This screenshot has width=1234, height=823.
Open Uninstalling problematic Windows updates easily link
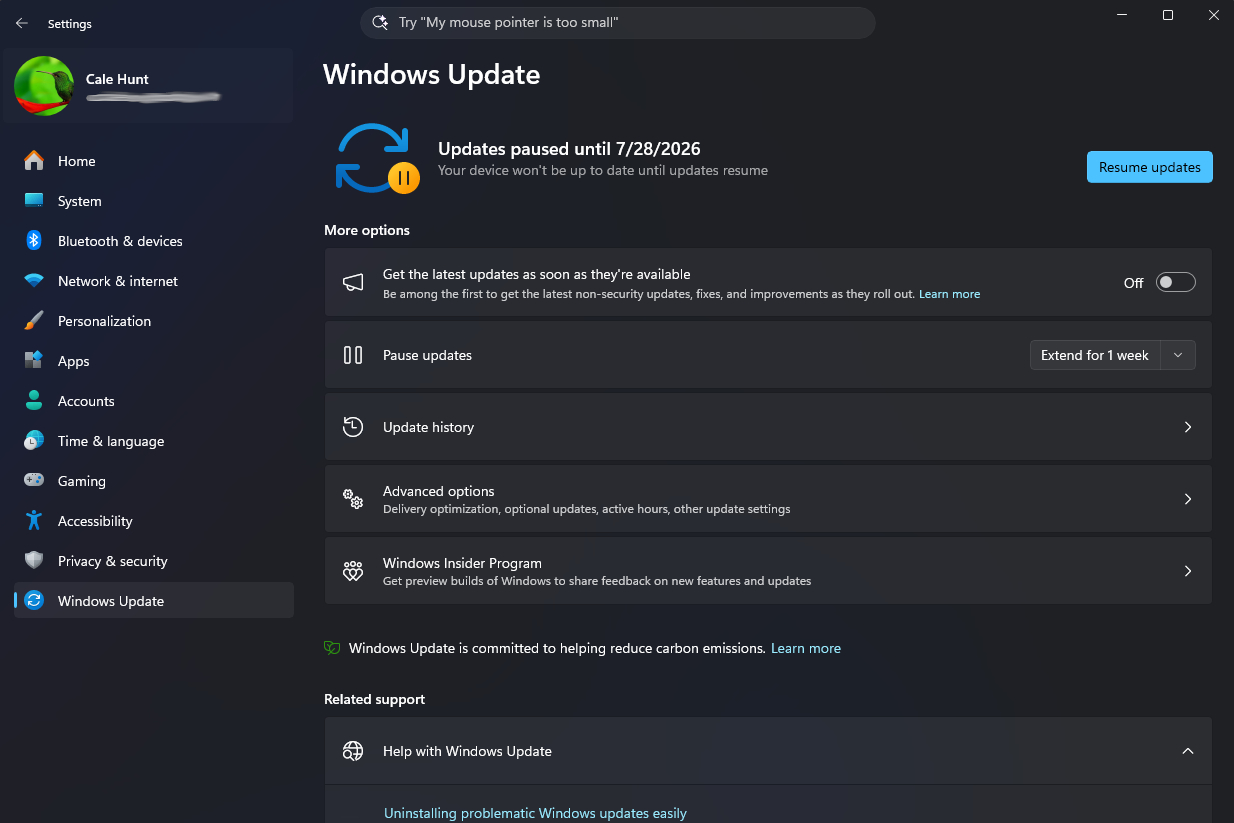pos(535,813)
